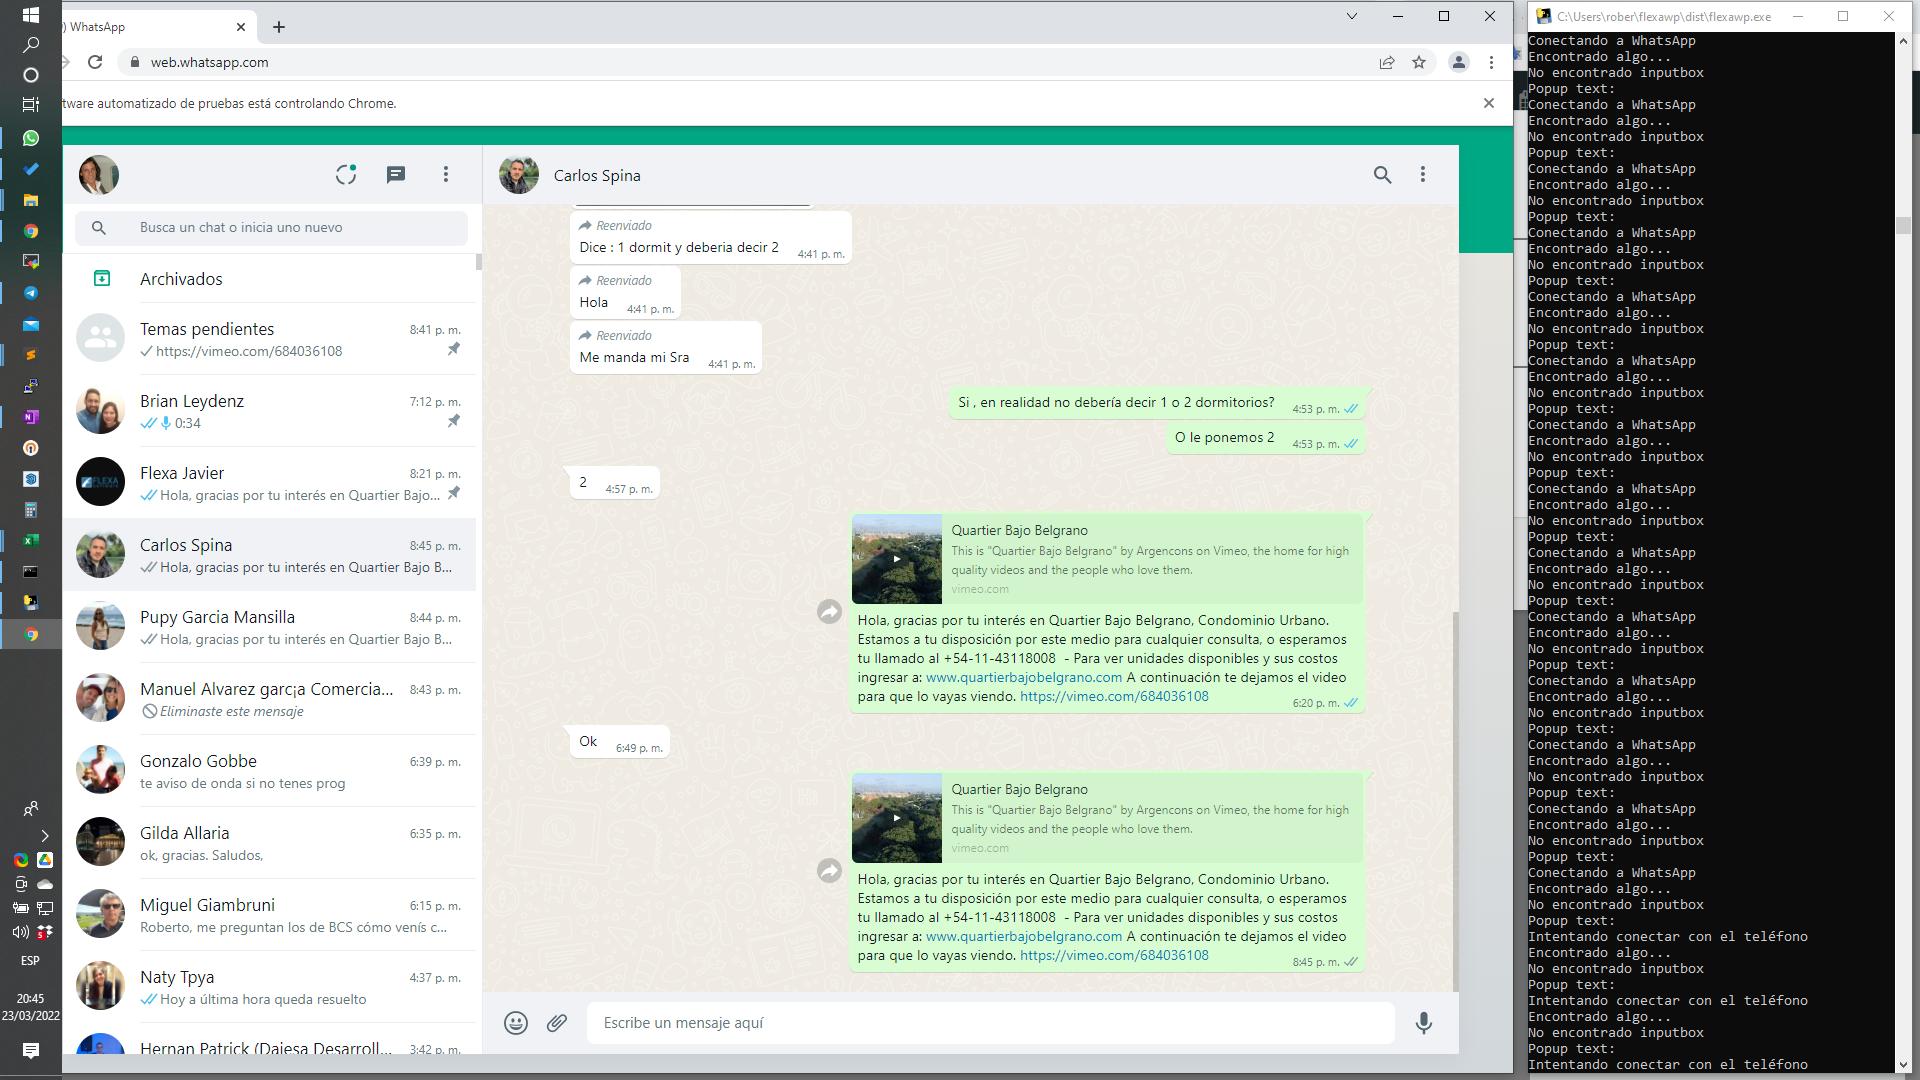Expand Chrome tab search dropdown

pos(1352,16)
